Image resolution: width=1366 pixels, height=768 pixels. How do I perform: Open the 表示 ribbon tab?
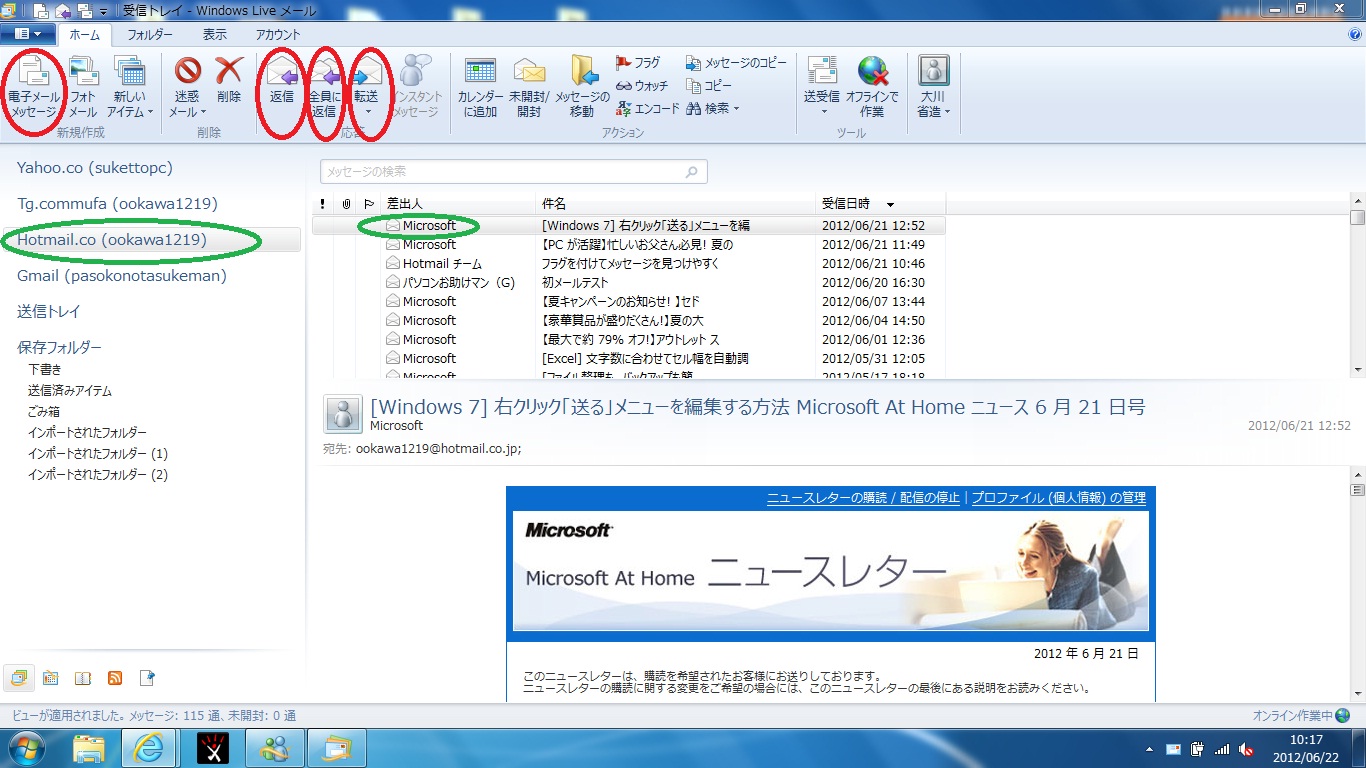(x=214, y=34)
